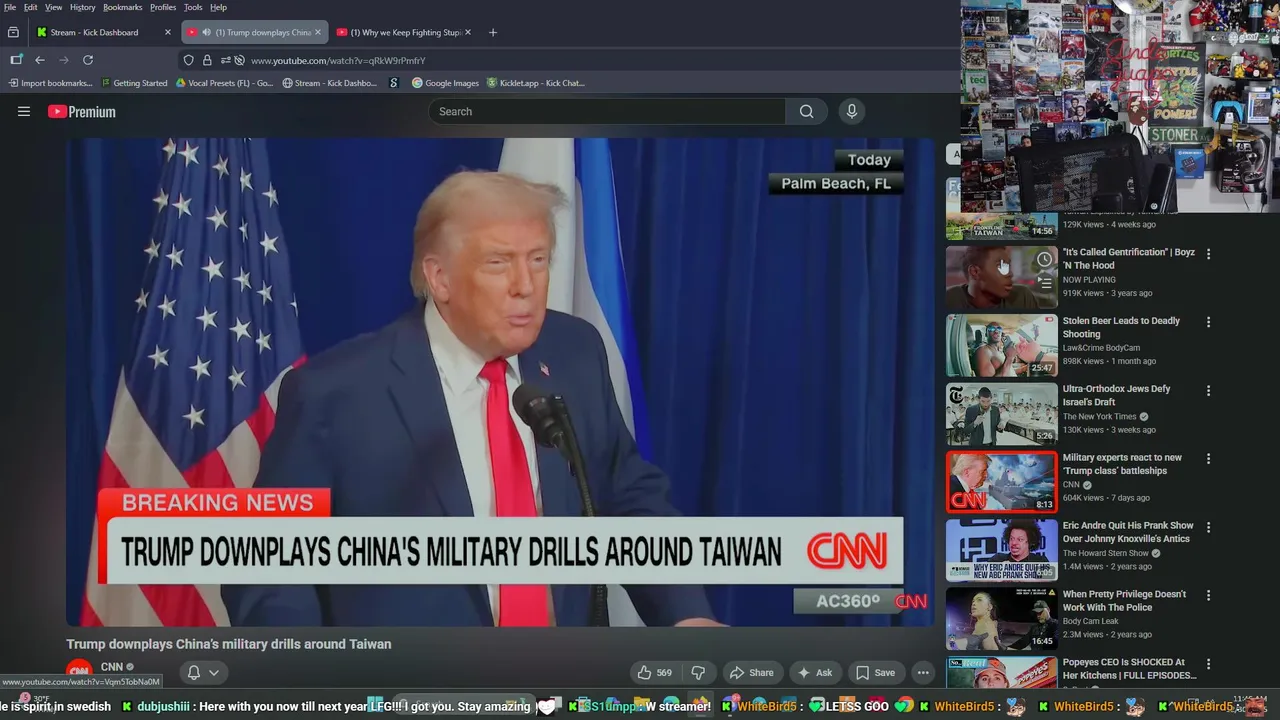Click the YouTube search input field

click(606, 112)
